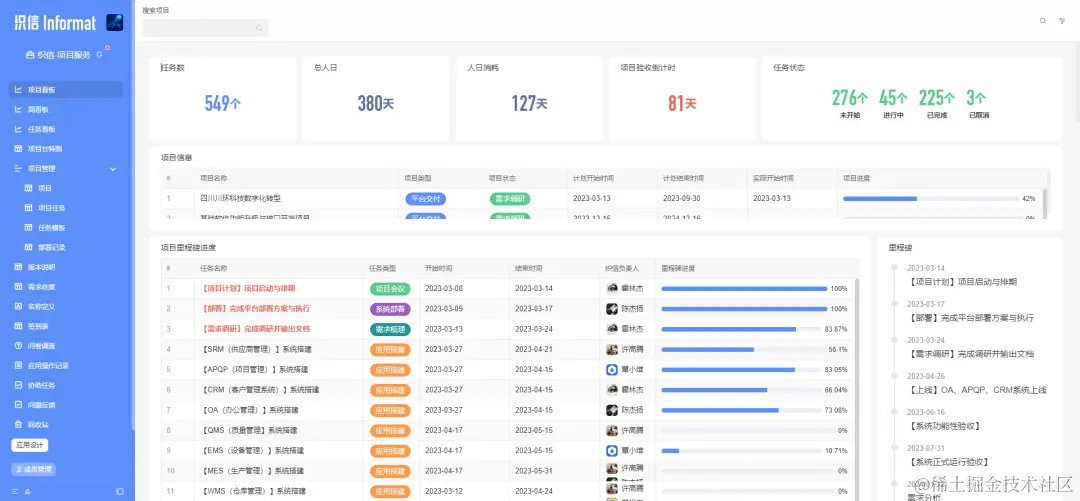Click the grid icon beside 任务模板 submenu
This screenshot has width=1080, height=501.
[x=29, y=227]
